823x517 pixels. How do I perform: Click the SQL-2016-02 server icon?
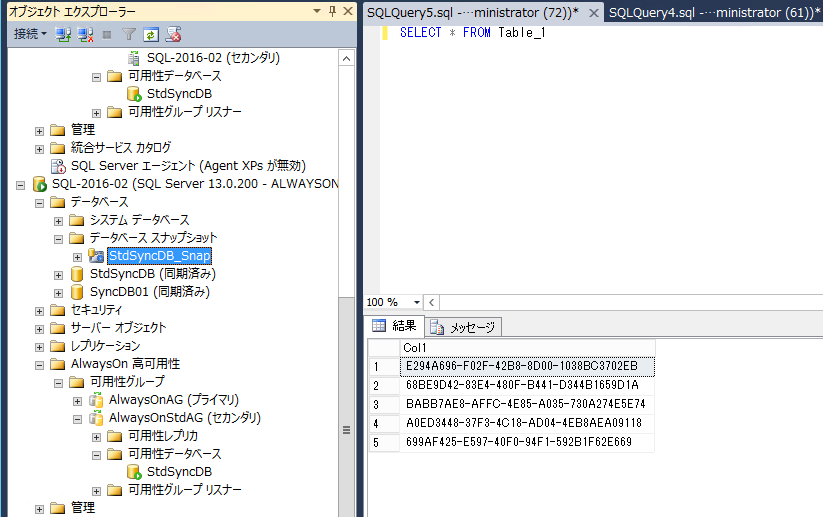pos(39,184)
